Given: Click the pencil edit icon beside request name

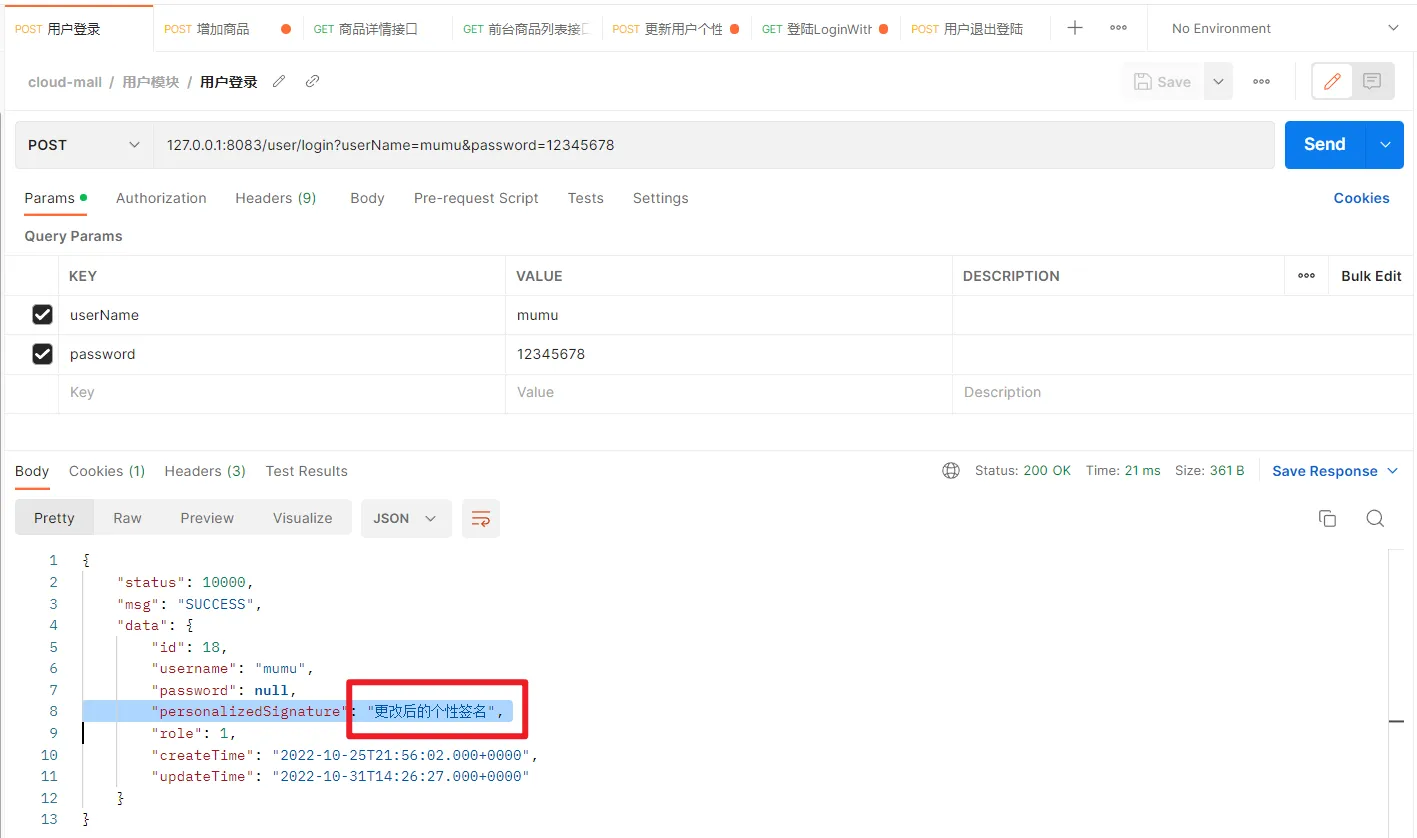Looking at the screenshot, I should (x=279, y=81).
